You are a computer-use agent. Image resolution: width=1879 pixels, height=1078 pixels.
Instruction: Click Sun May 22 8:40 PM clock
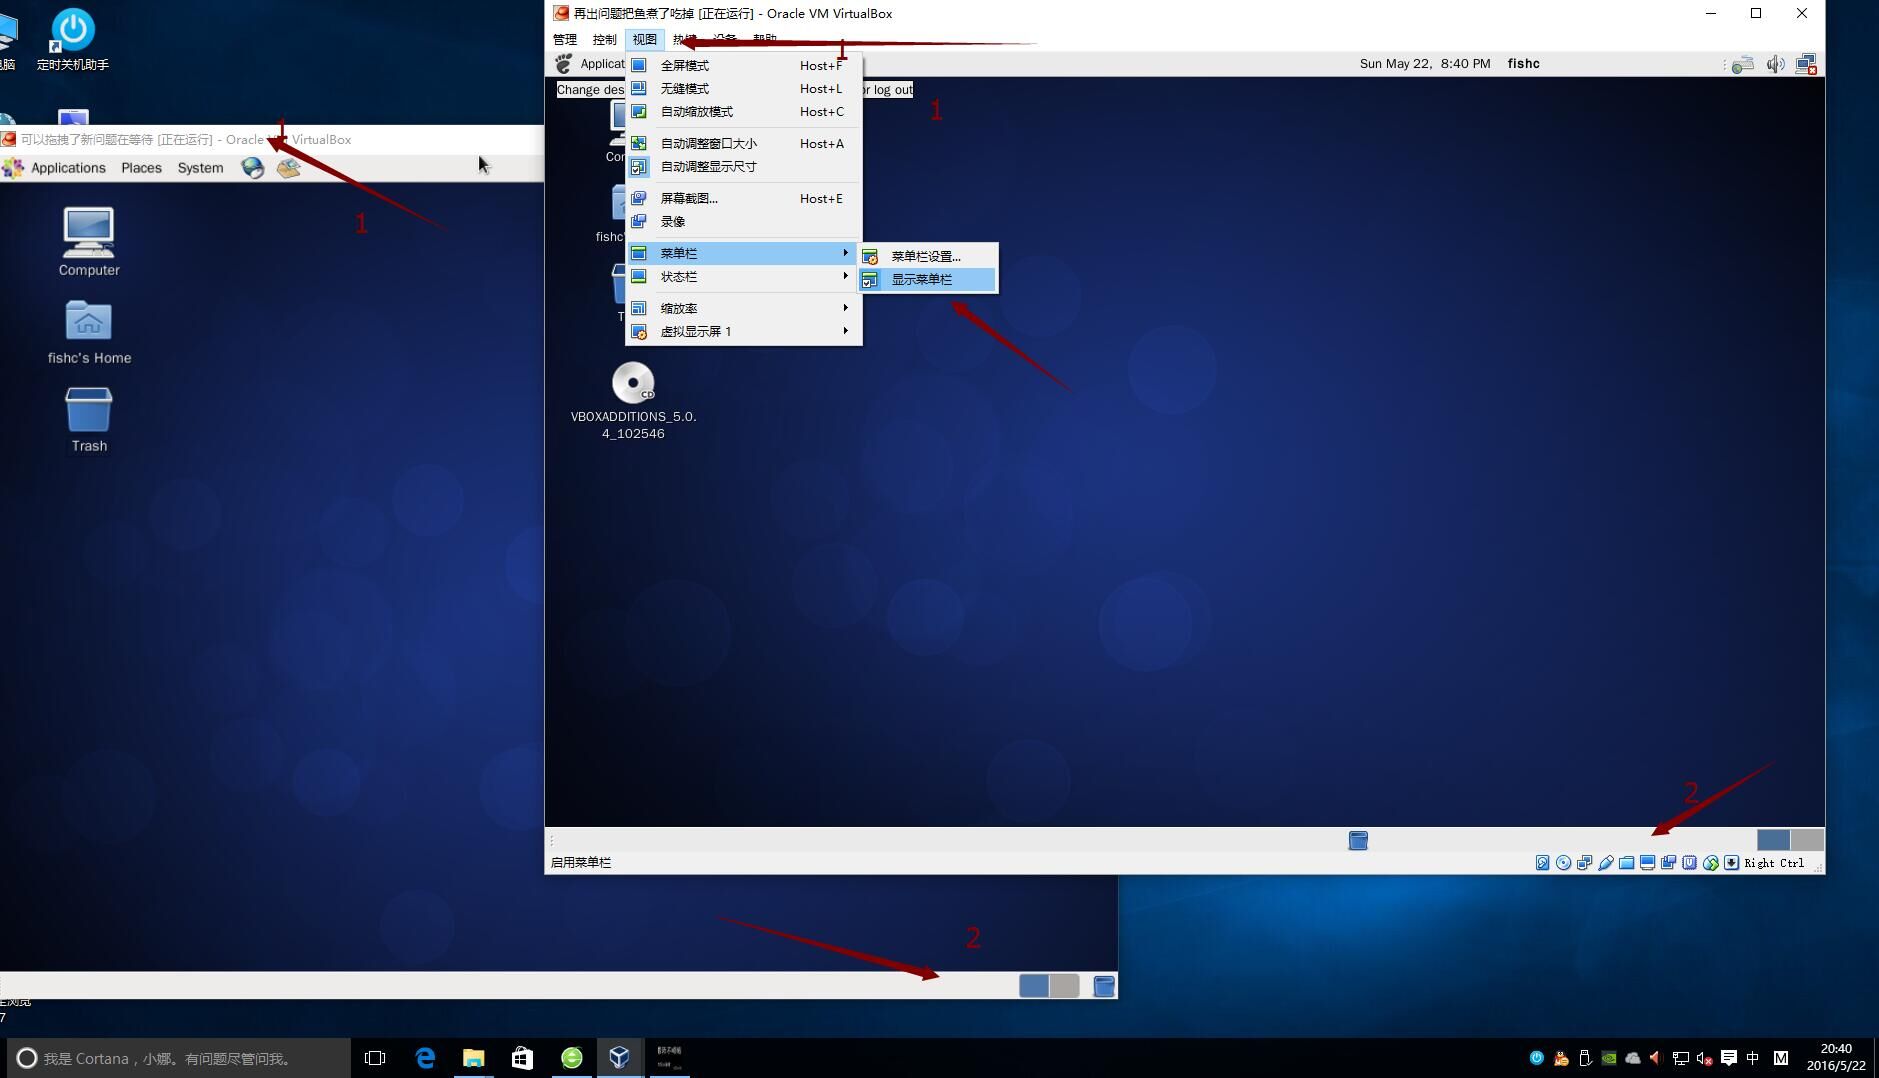coord(1424,63)
